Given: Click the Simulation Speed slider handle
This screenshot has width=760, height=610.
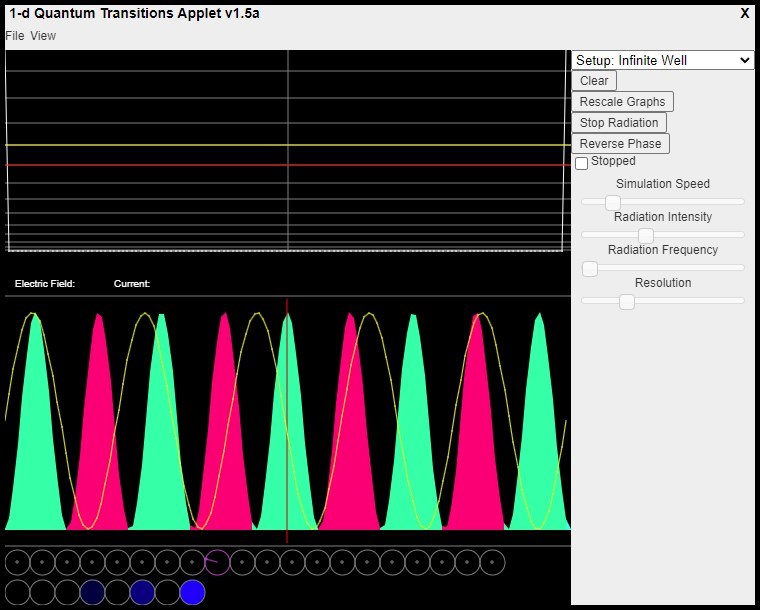Looking at the screenshot, I should tap(613, 202).
